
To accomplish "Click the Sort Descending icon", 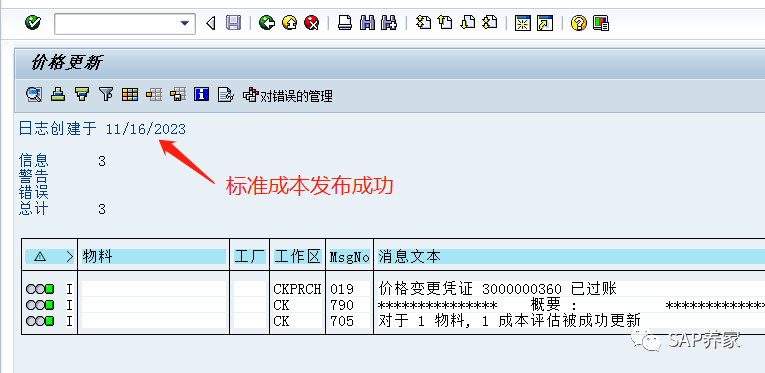I will [82, 94].
